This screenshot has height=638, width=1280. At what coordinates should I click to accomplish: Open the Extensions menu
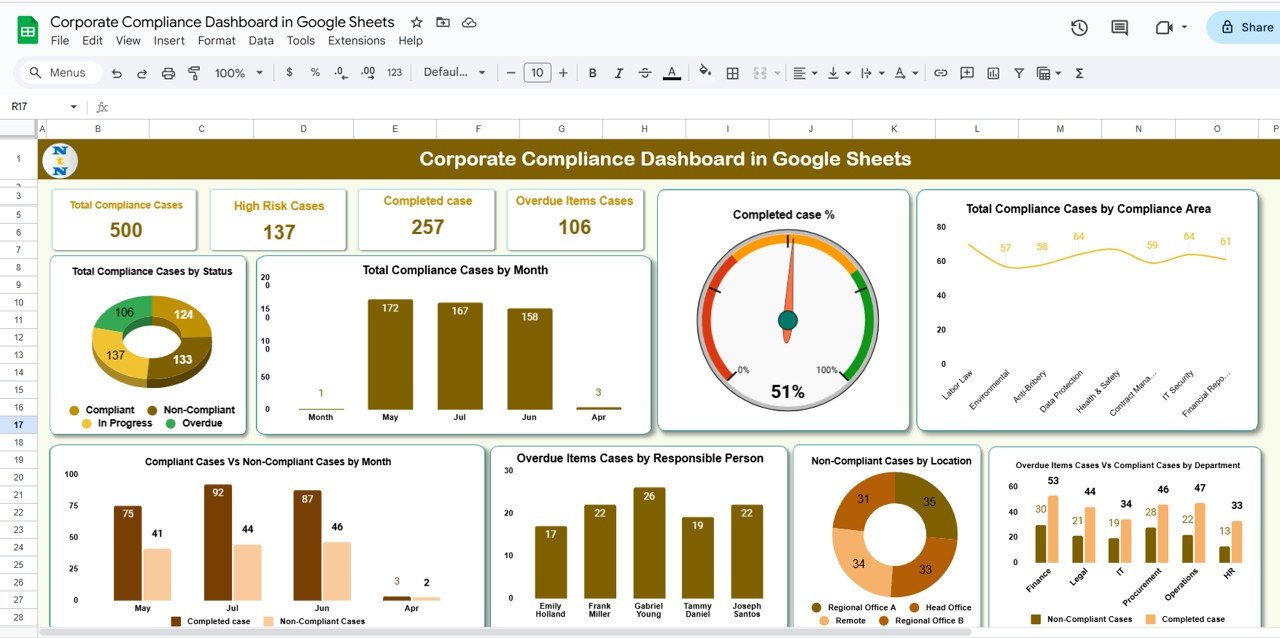[x=356, y=41]
